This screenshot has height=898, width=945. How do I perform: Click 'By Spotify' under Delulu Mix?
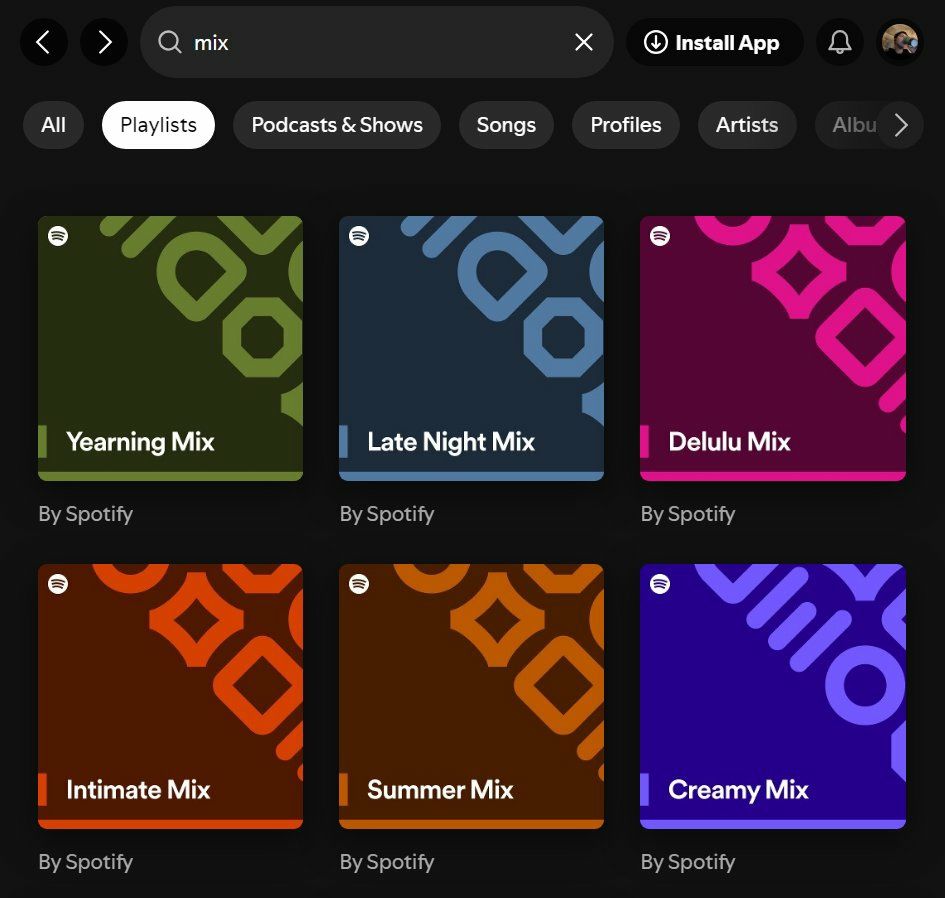pos(688,514)
